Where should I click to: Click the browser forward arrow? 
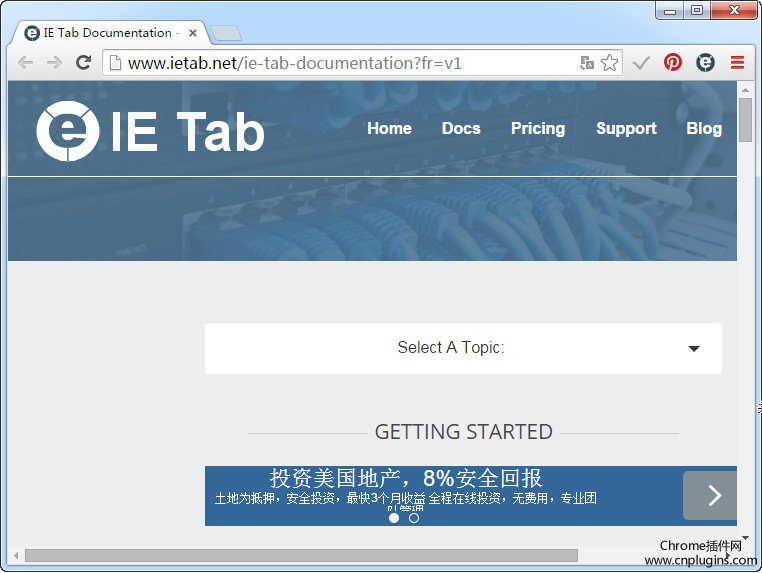pyautogui.click(x=54, y=63)
